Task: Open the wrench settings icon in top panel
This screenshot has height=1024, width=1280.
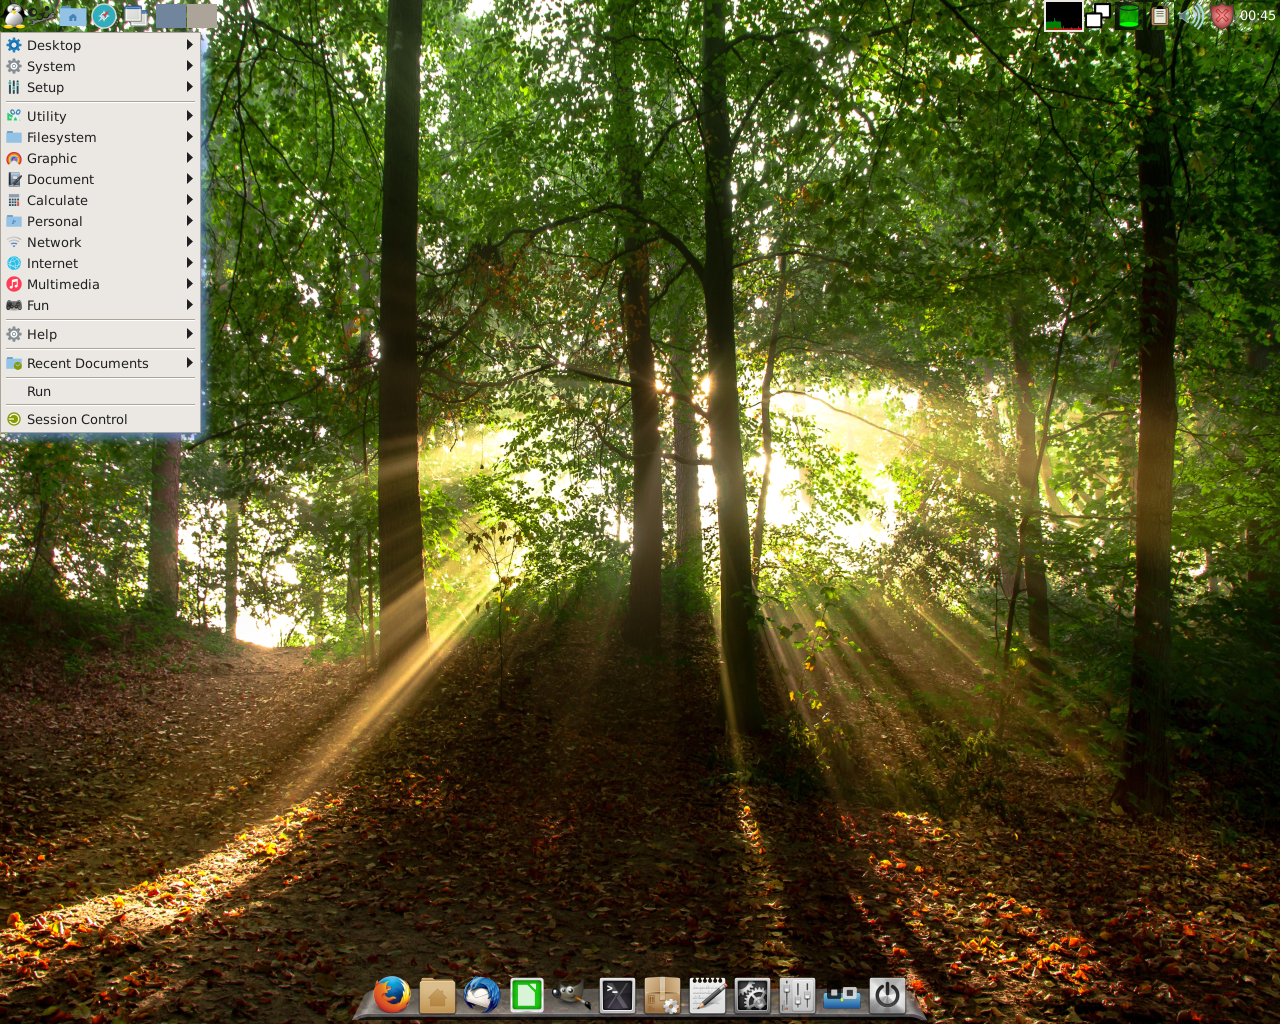Action: click(42, 15)
